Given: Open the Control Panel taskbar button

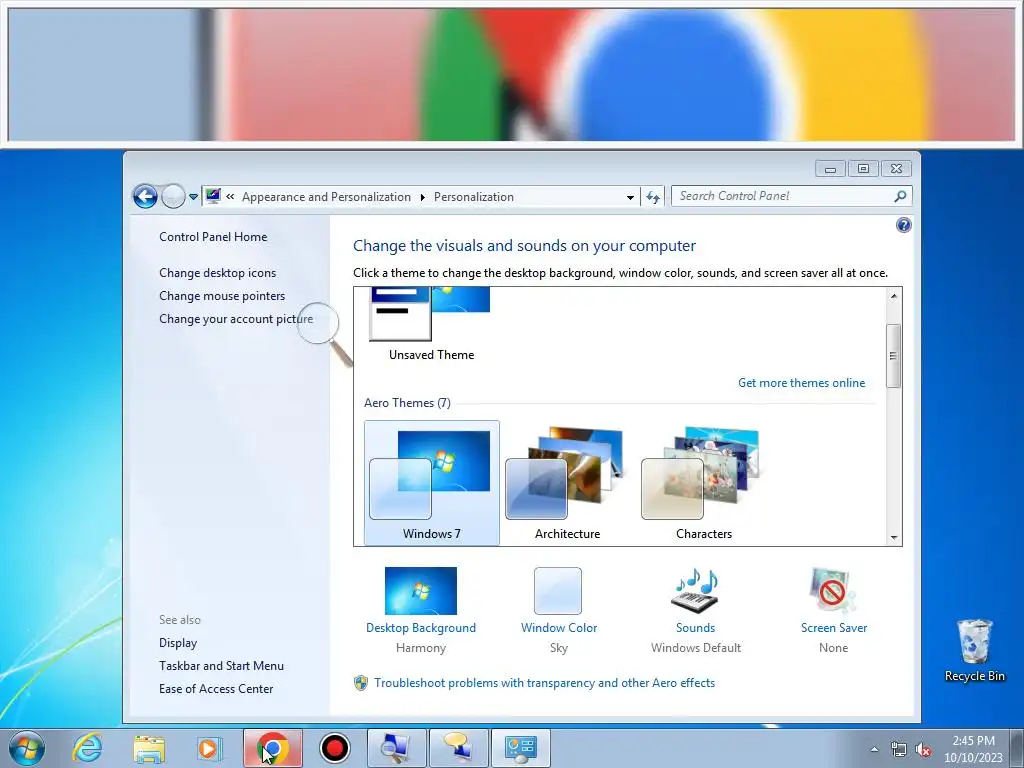Looking at the screenshot, I should point(520,748).
